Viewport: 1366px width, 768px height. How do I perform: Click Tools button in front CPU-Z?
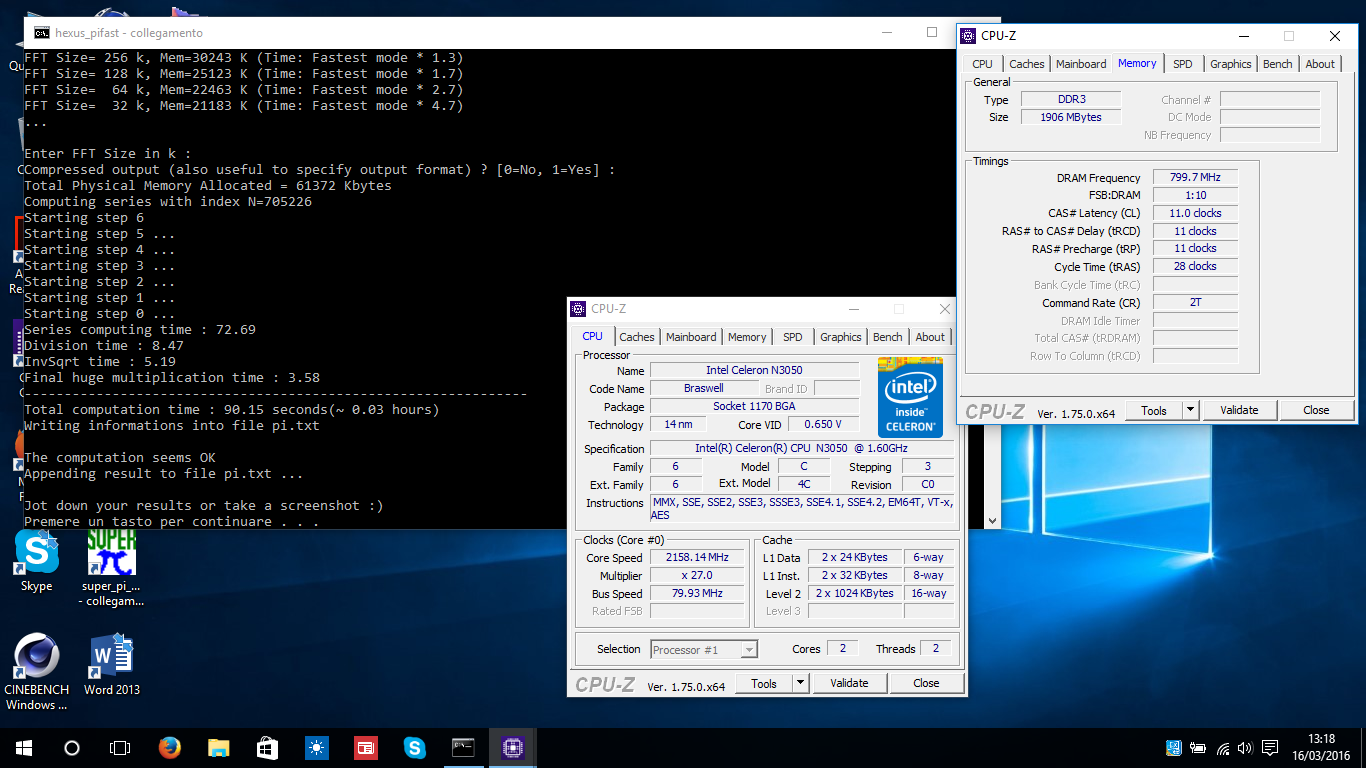(x=764, y=684)
